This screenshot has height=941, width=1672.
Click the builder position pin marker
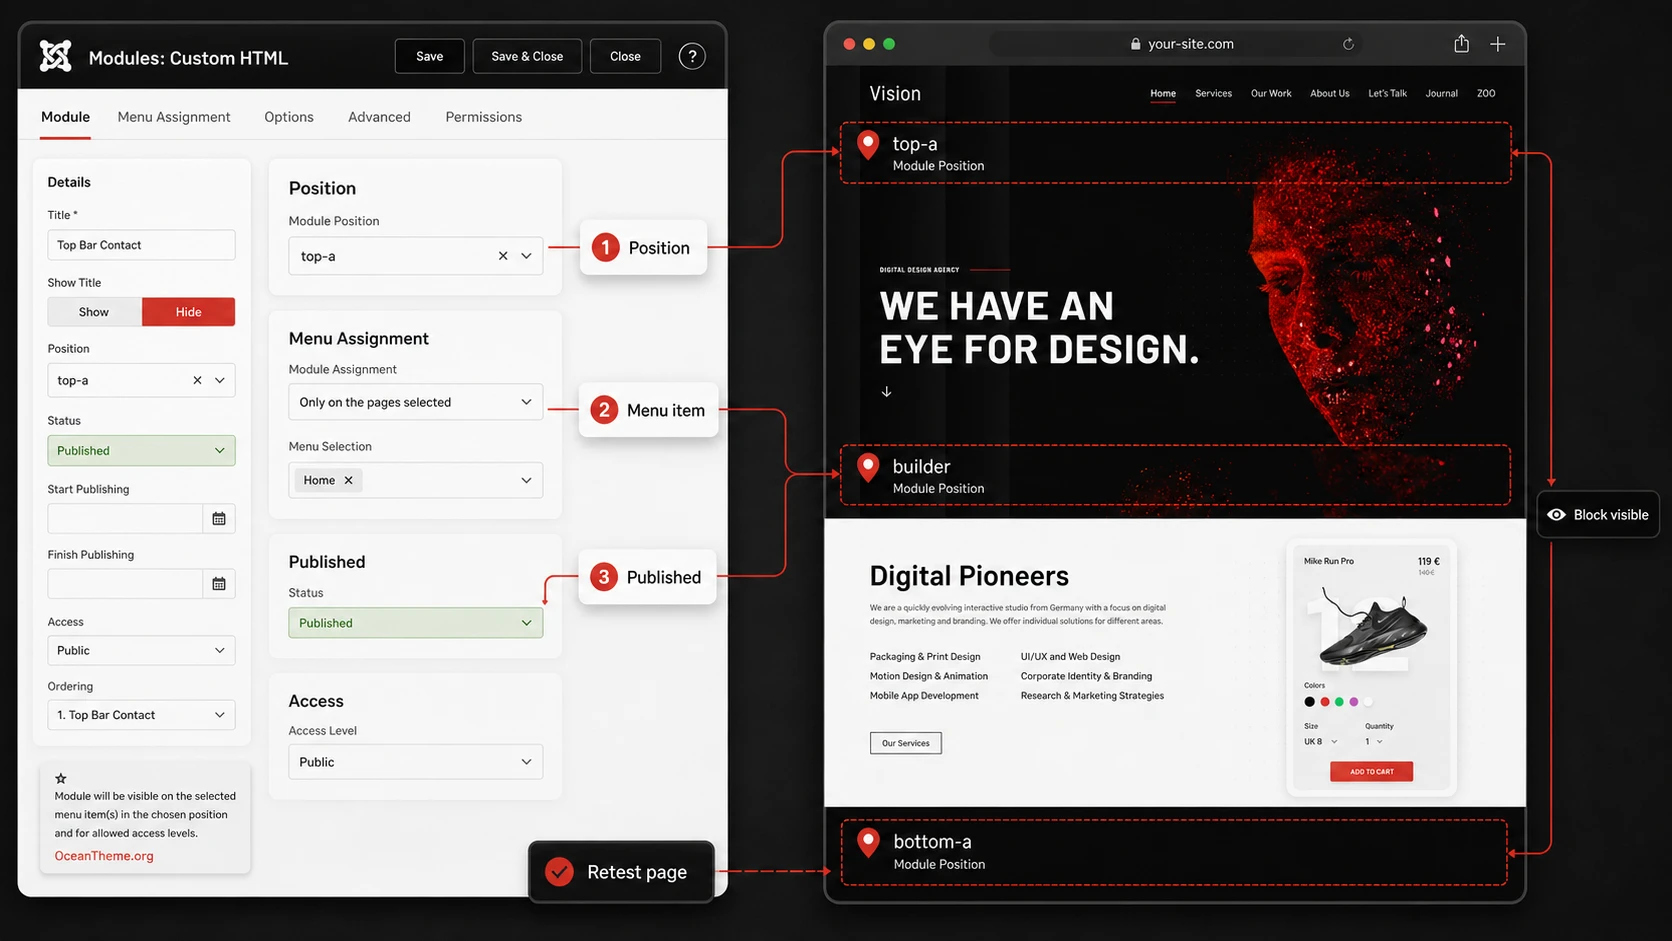tap(868, 468)
